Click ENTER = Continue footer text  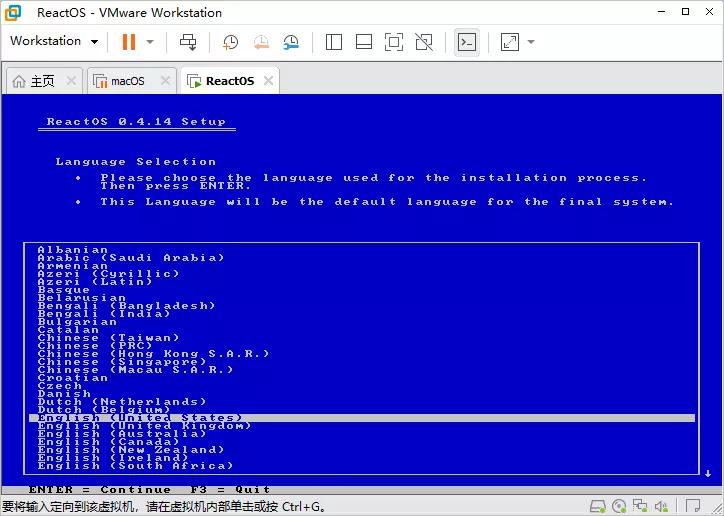[100, 490]
